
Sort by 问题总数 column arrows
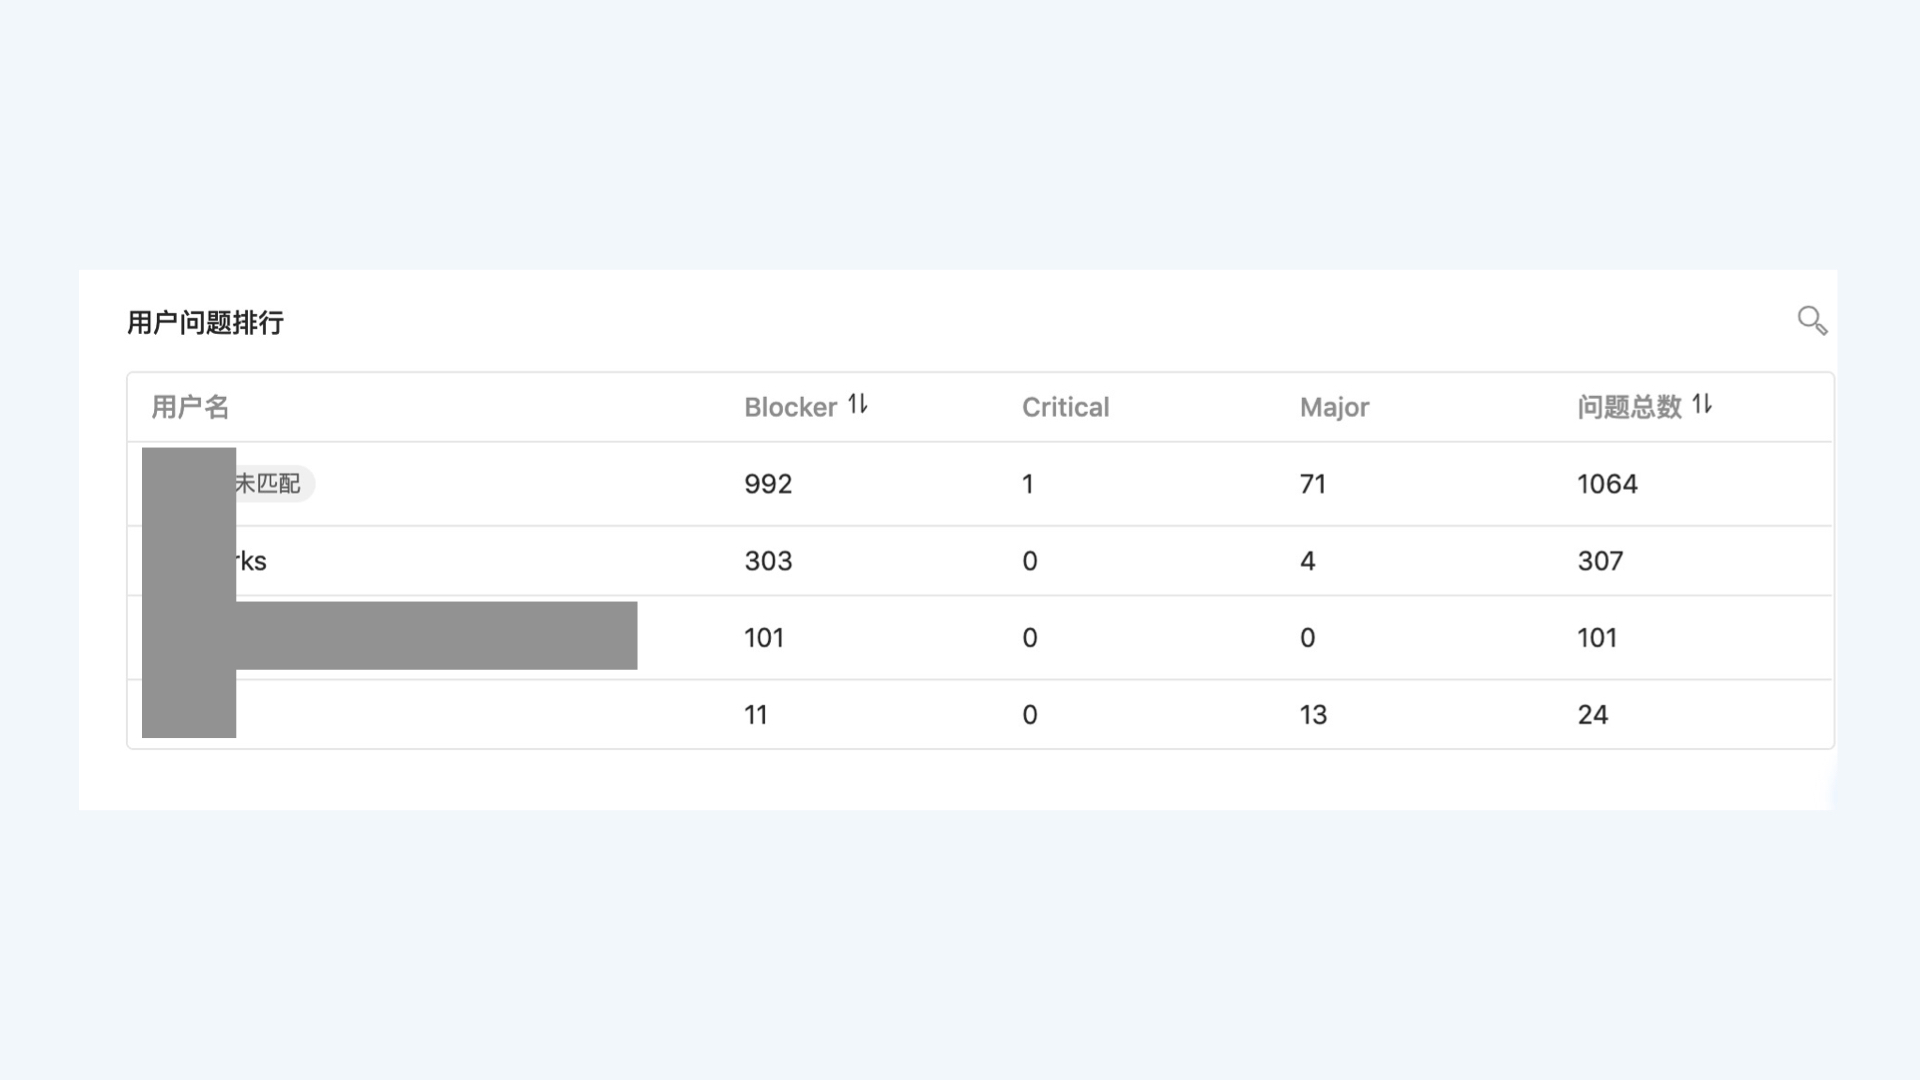[1702, 404]
